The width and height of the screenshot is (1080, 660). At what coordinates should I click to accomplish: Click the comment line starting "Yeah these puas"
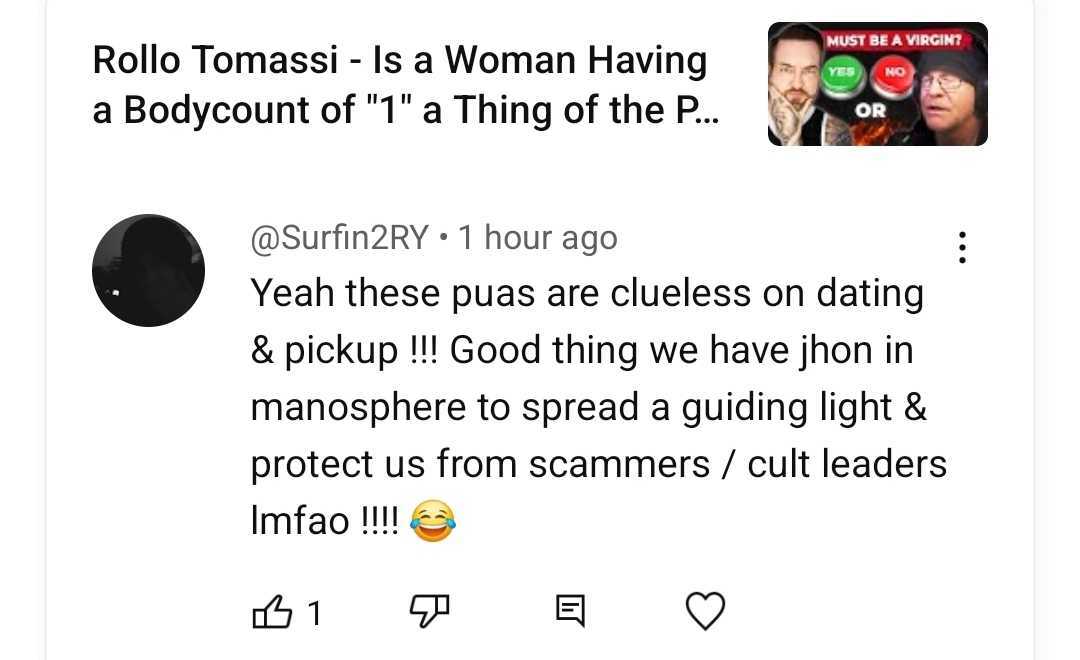point(587,293)
